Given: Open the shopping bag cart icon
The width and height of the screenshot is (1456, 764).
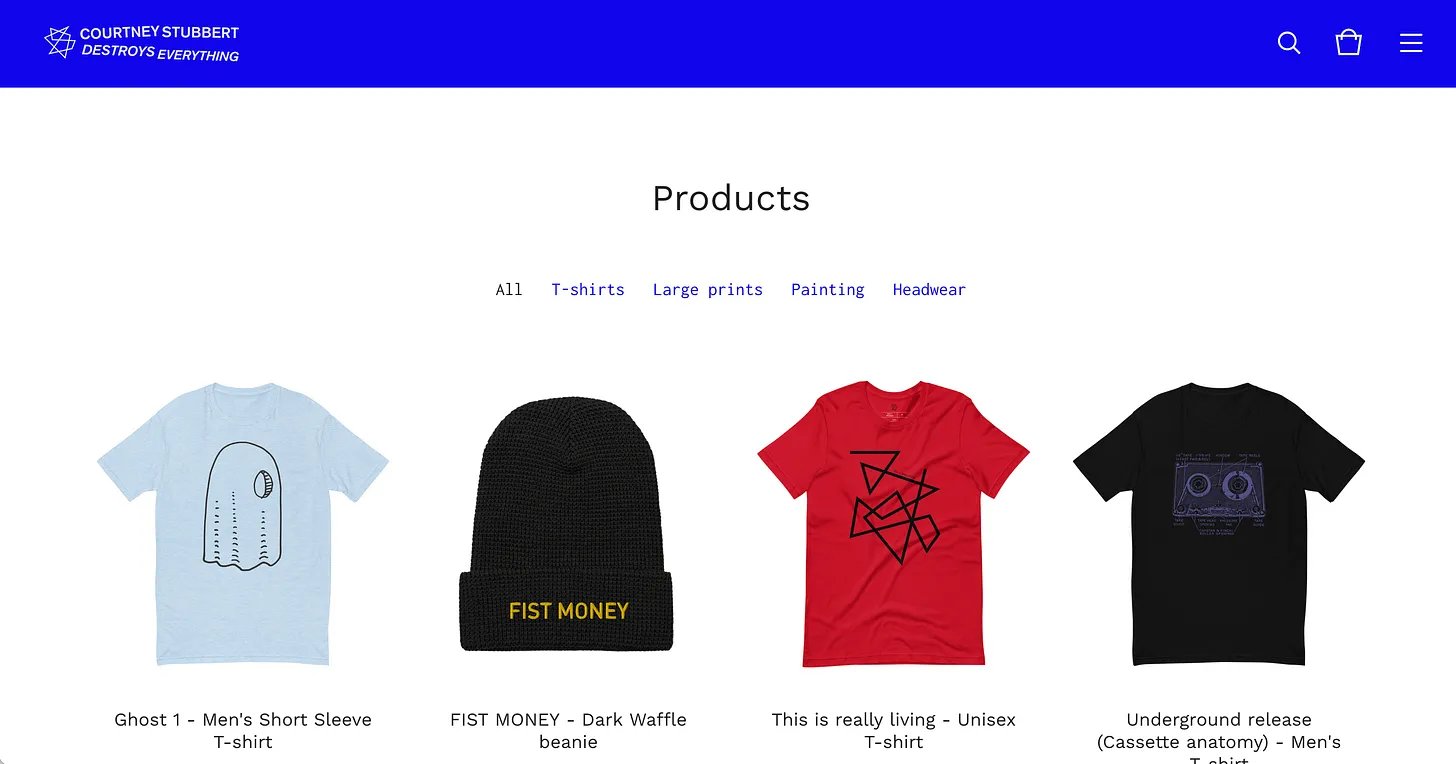Looking at the screenshot, I should 1349,42.
